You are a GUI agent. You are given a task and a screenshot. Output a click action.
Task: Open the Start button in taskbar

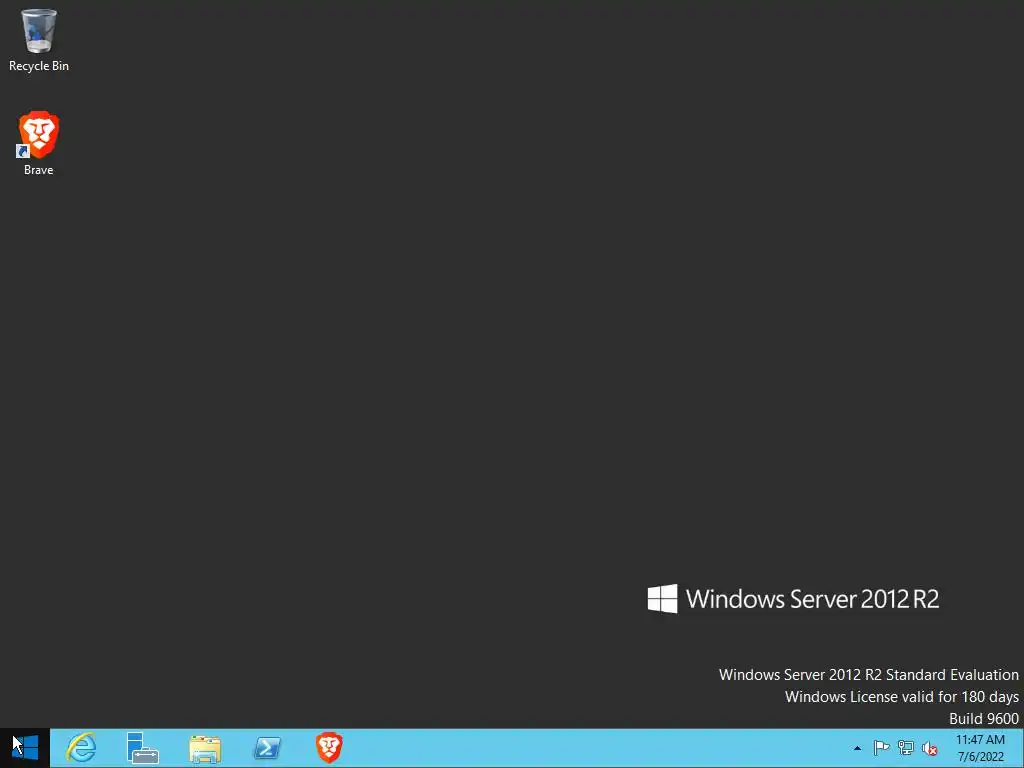[25, 748]
